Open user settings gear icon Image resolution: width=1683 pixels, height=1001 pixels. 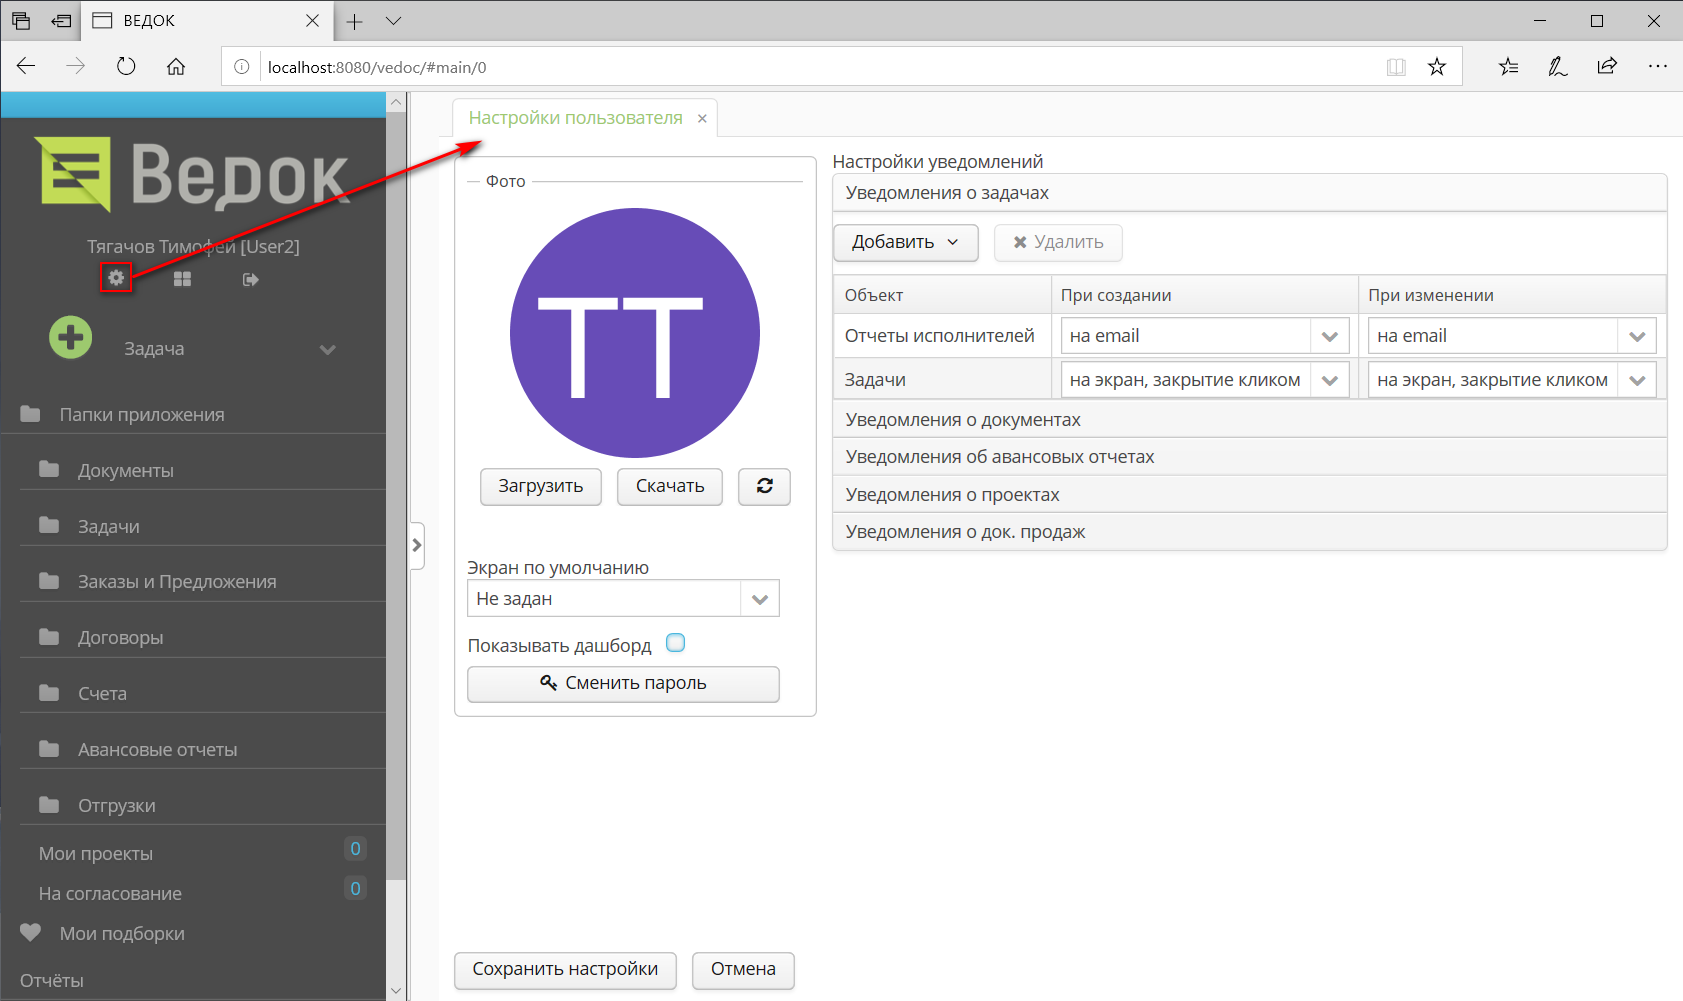(x=116, y=278)
